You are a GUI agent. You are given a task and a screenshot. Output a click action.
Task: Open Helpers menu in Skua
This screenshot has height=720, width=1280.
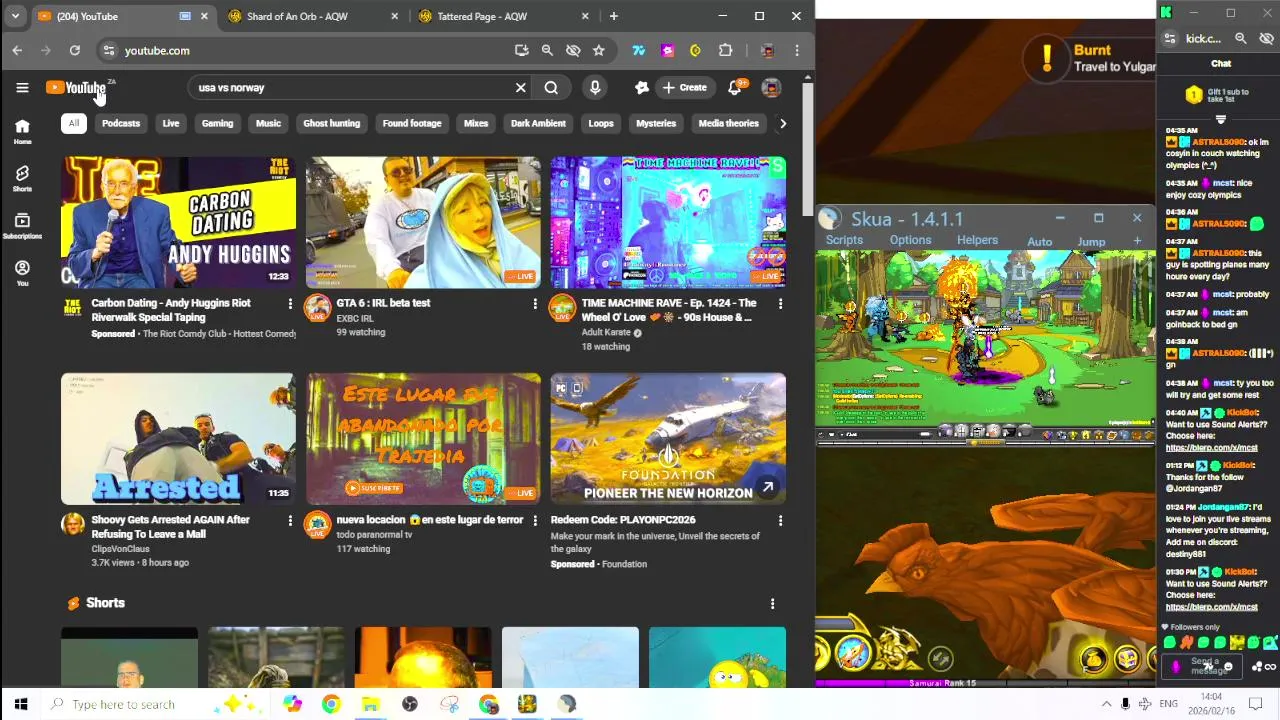pyautogui.click(x=977, y=240)
